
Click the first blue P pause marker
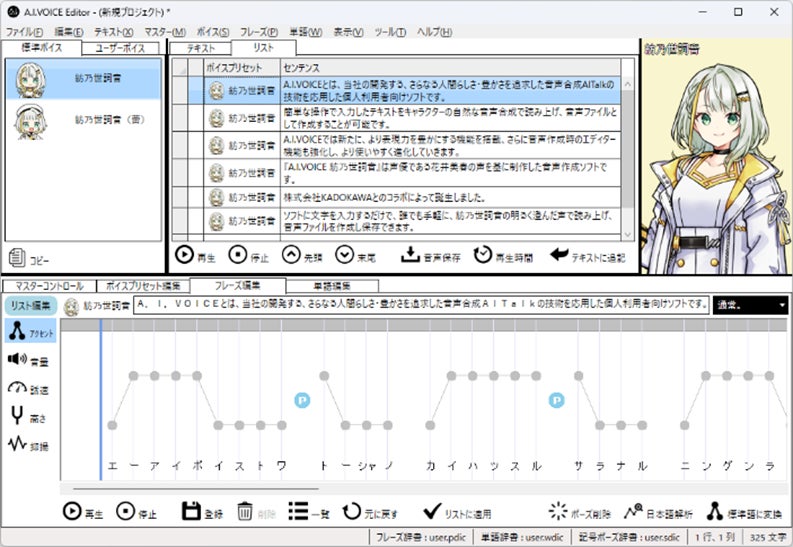(x=302, y=400)
